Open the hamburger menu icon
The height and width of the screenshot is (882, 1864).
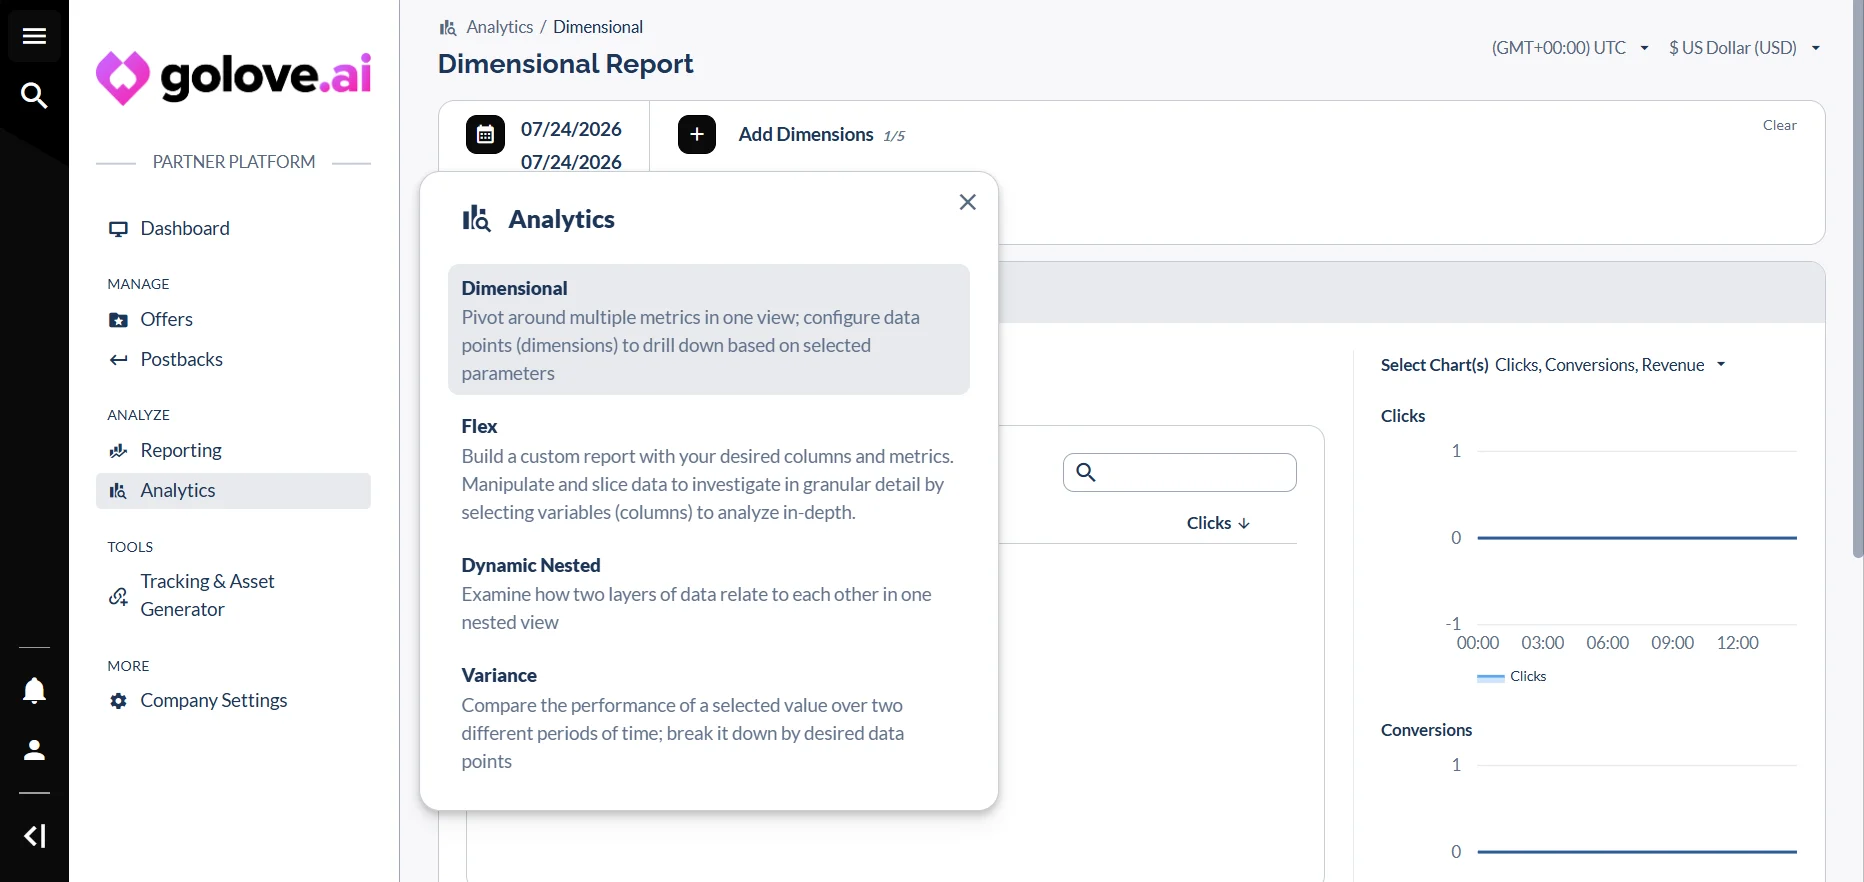[x=34, y=37]
